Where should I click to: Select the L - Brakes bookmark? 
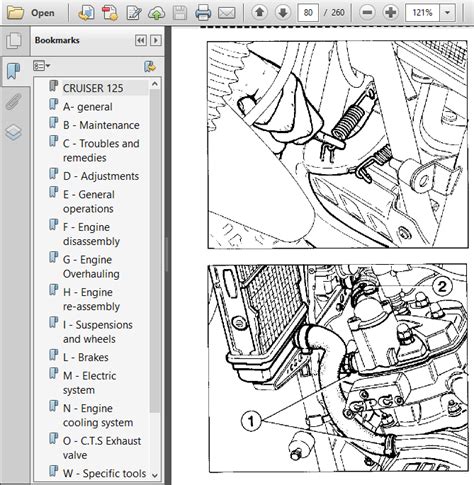click(x=85, y=357)
